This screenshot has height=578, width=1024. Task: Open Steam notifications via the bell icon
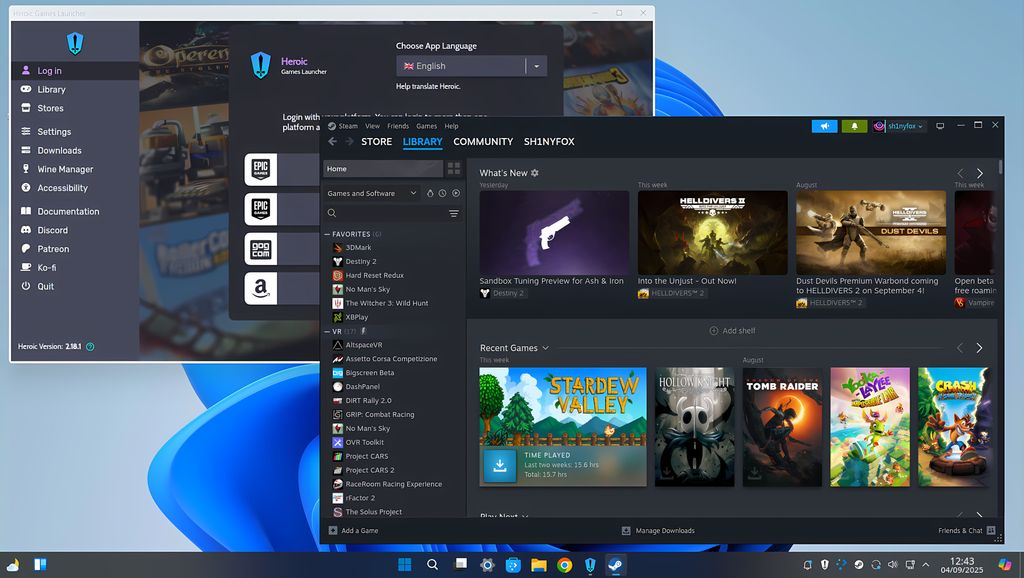(x=854, y=126)
